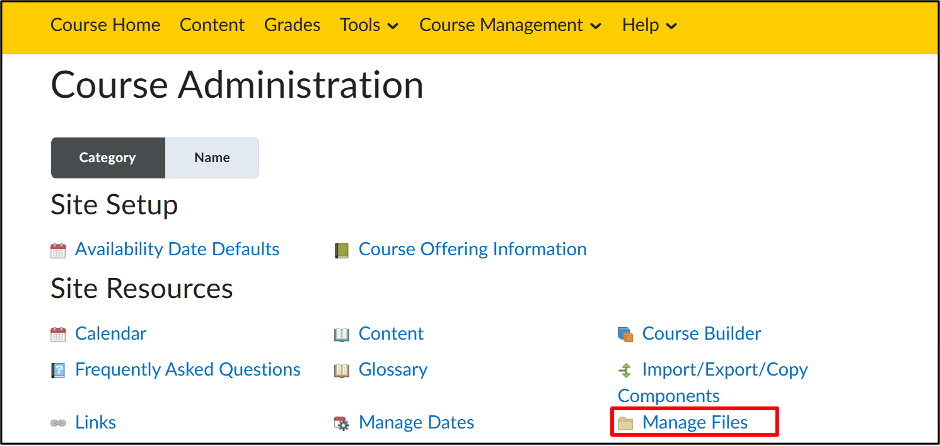The height and width of the screenshot is (446, 940).
Task: Click the Glossary book icon
Action: (x=342, y=370)
